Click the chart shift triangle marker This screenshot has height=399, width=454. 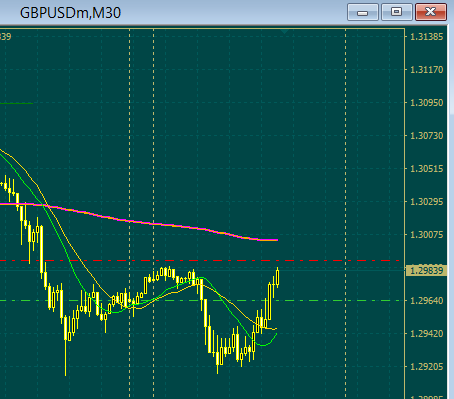[x=284, y=31]
